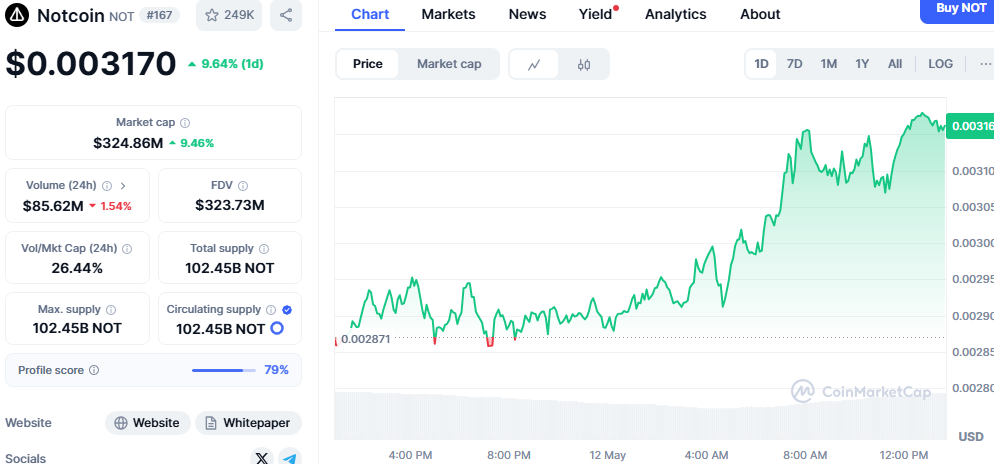The image size is (994, 464).
Task: Select the 1D time range
Action: tap(761, 64)
